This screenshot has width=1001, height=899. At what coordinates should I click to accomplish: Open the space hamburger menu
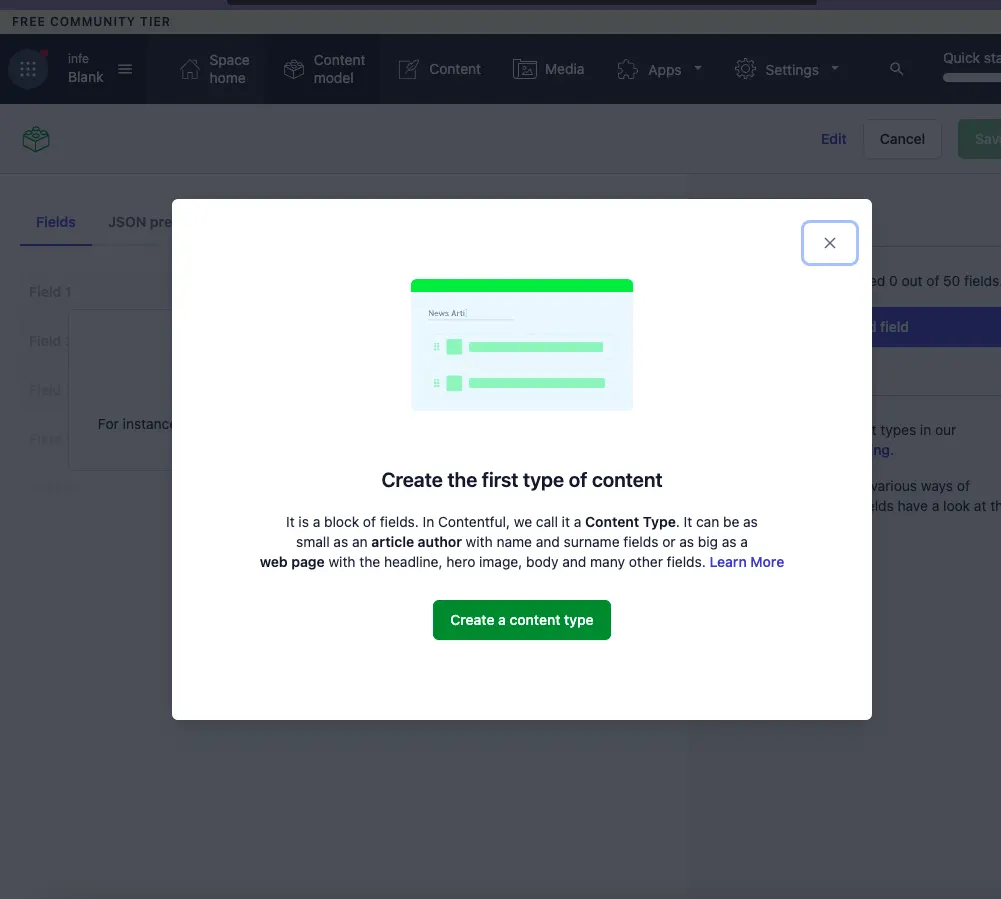(125, 68)
